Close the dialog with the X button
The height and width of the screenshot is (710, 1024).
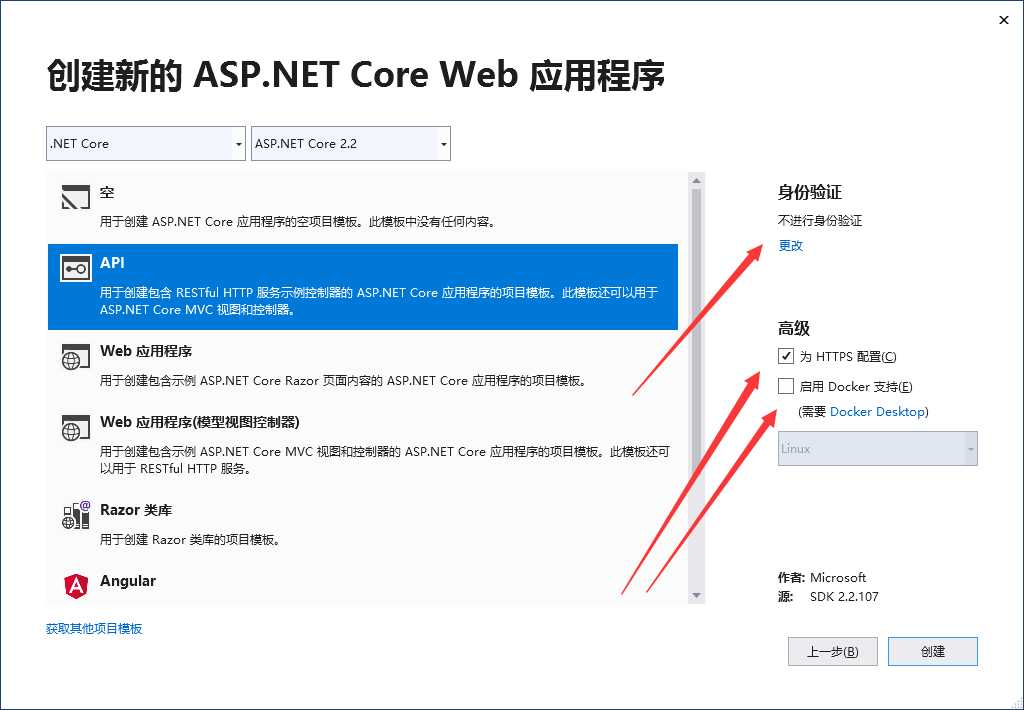tap(1004, 20)
